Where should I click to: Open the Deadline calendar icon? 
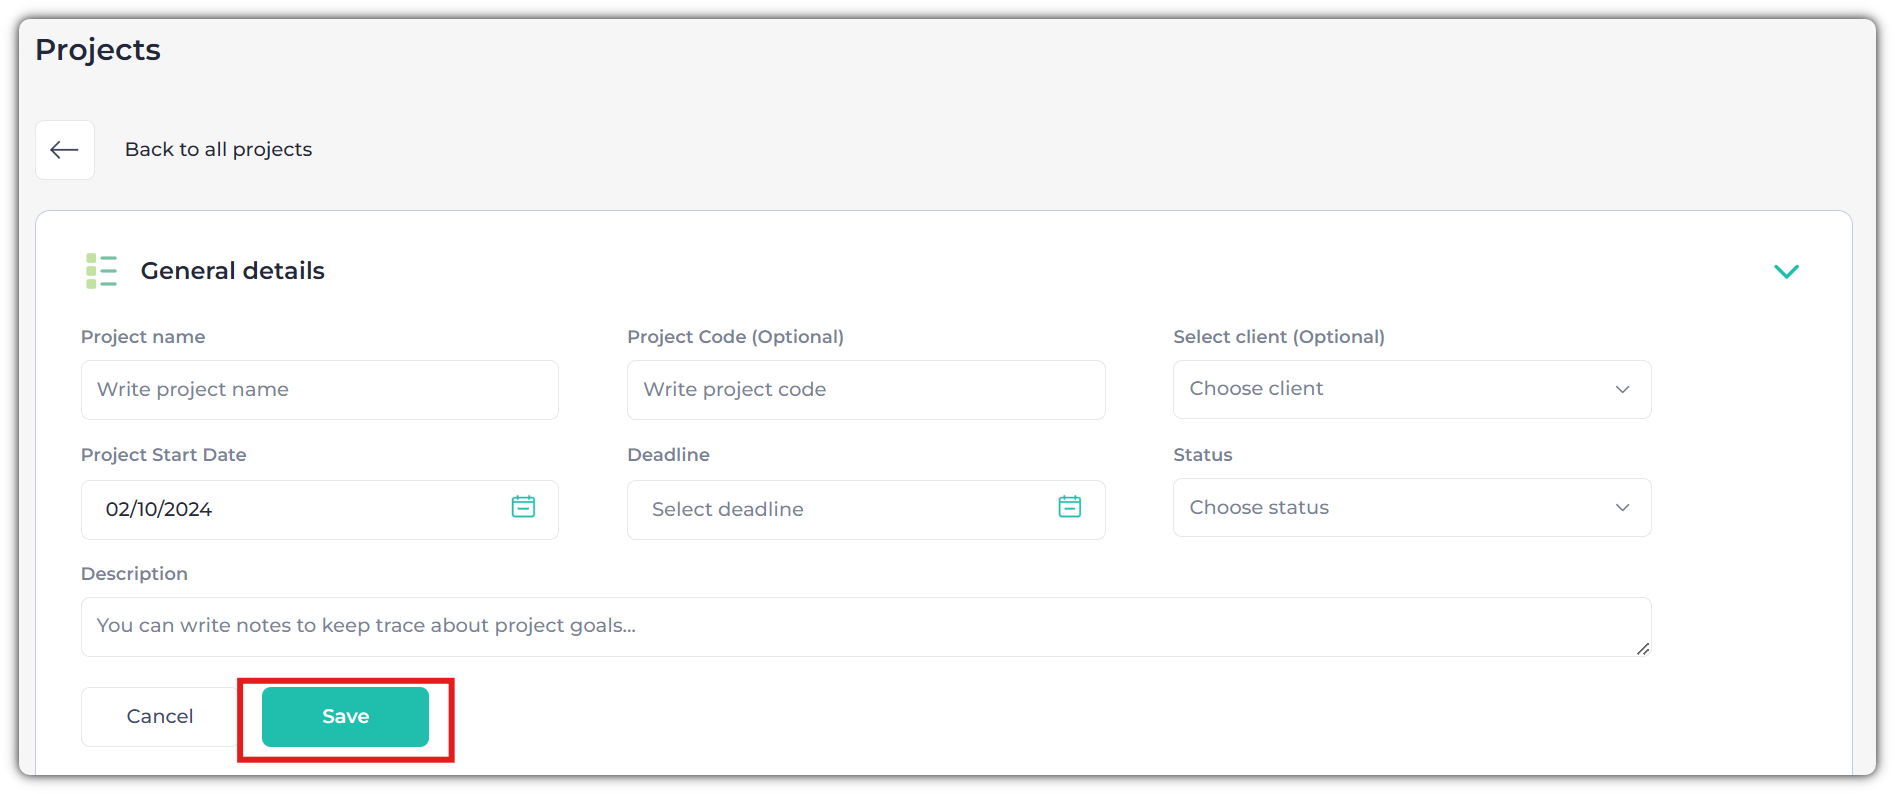1069,507
